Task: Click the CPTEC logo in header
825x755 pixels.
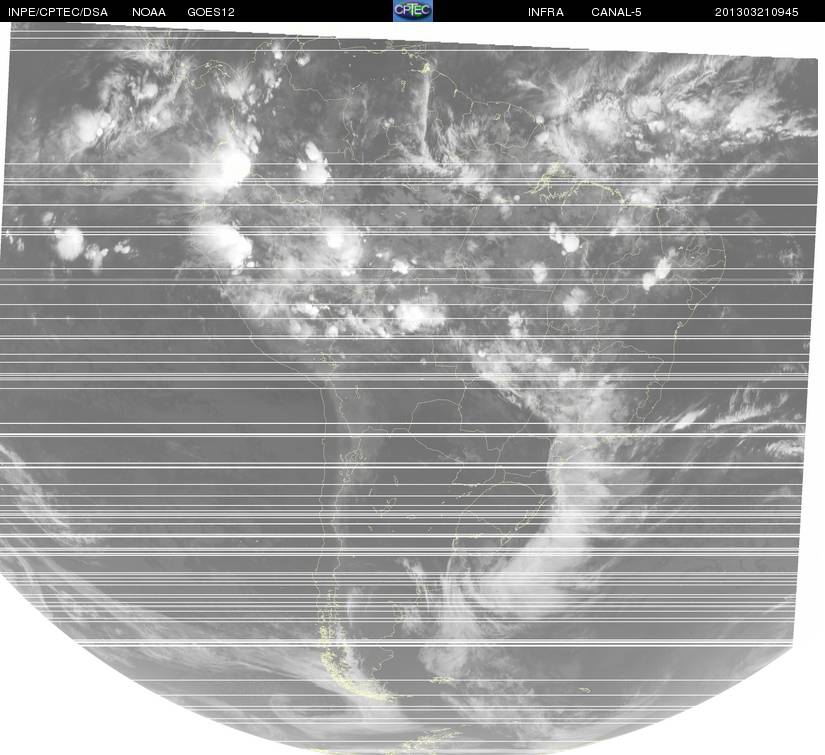Action: click(412, 11)
